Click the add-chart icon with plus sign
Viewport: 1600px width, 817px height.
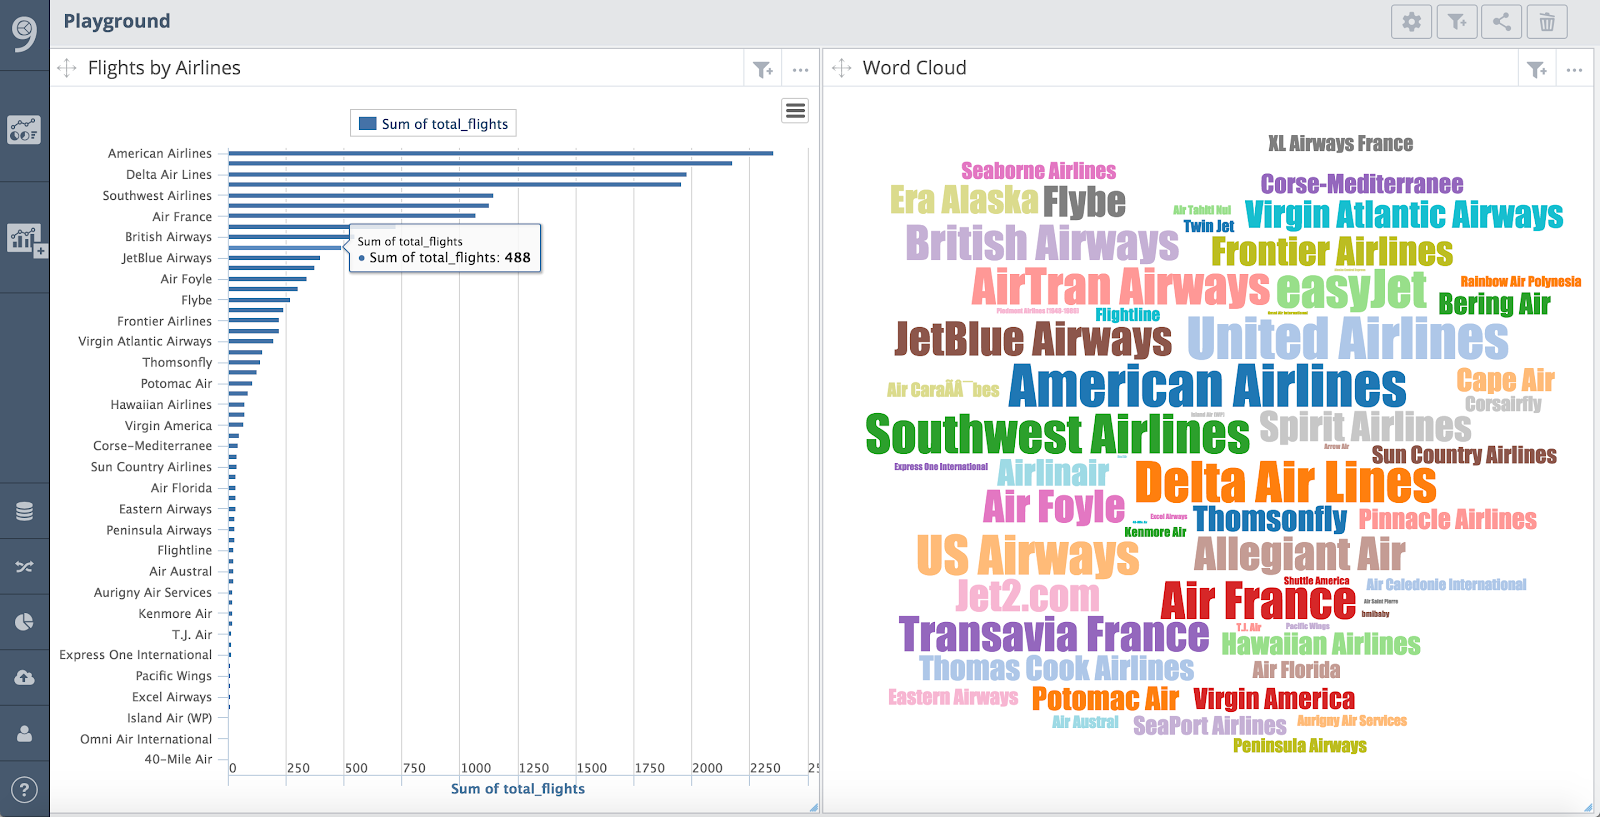25,239
